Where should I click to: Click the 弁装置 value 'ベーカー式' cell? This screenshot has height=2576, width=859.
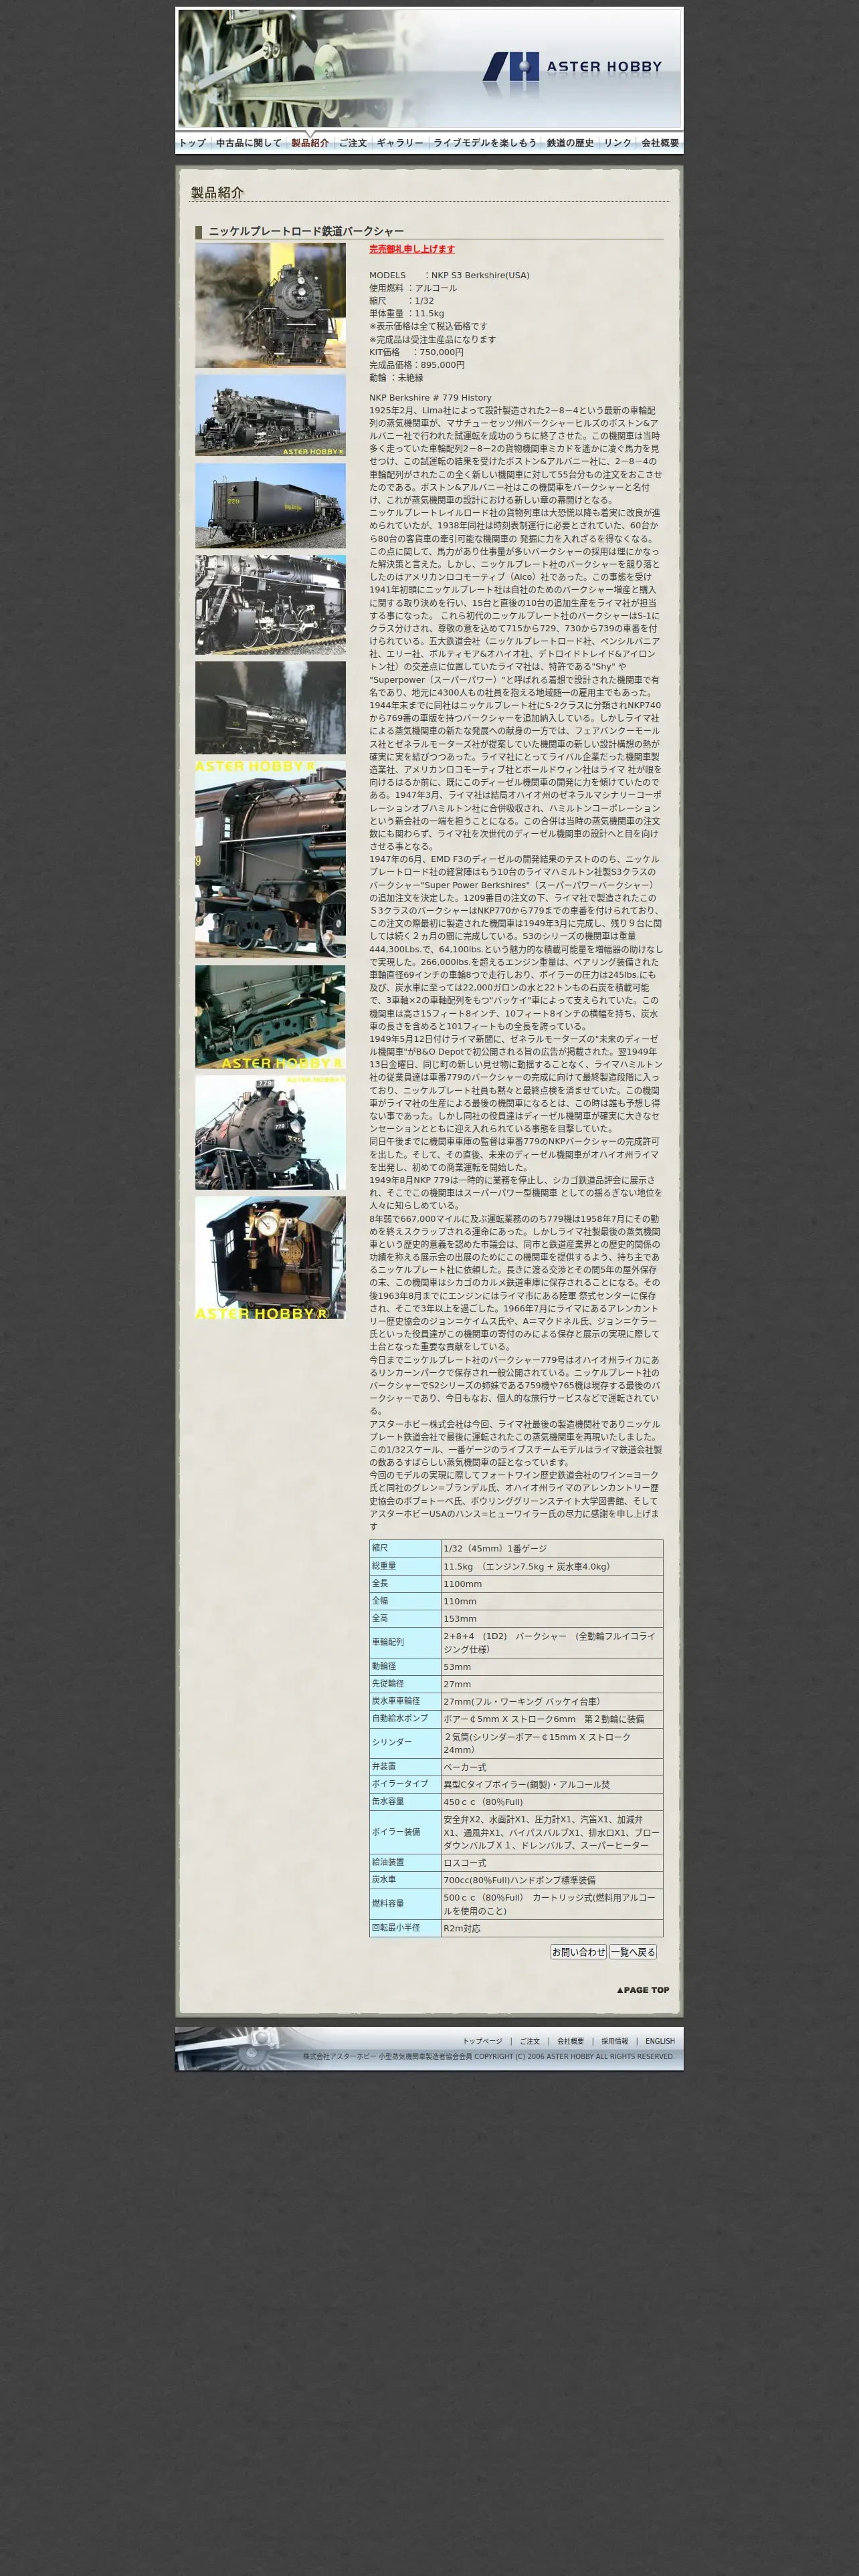(552, 1767)
